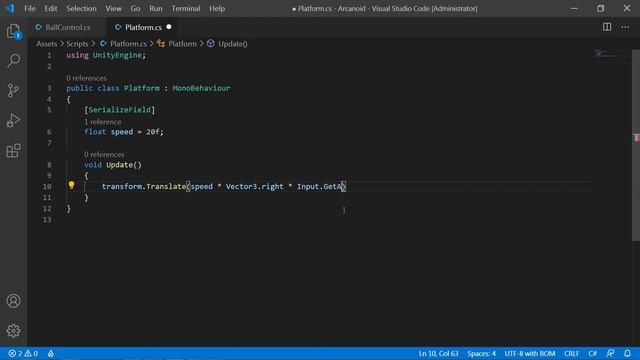
Task: Click 'Vector3.right' in line 10
Action: click(x=254, y=187)
